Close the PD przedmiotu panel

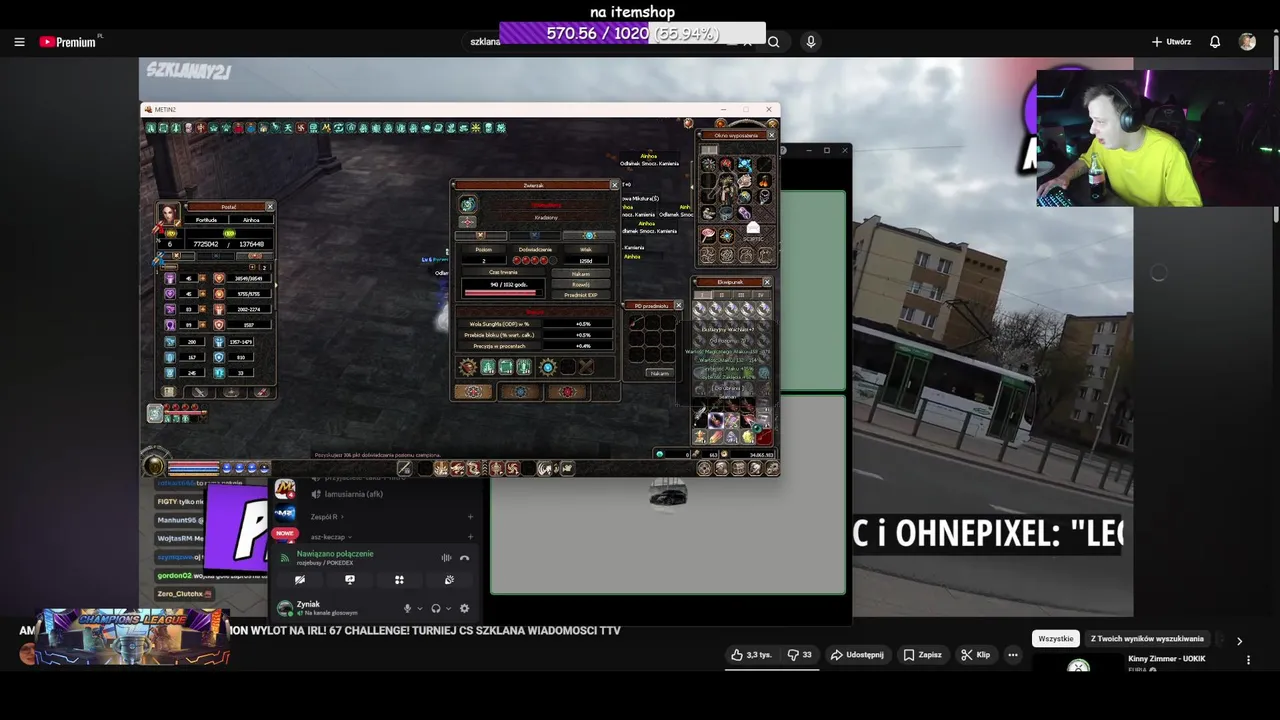678,305
